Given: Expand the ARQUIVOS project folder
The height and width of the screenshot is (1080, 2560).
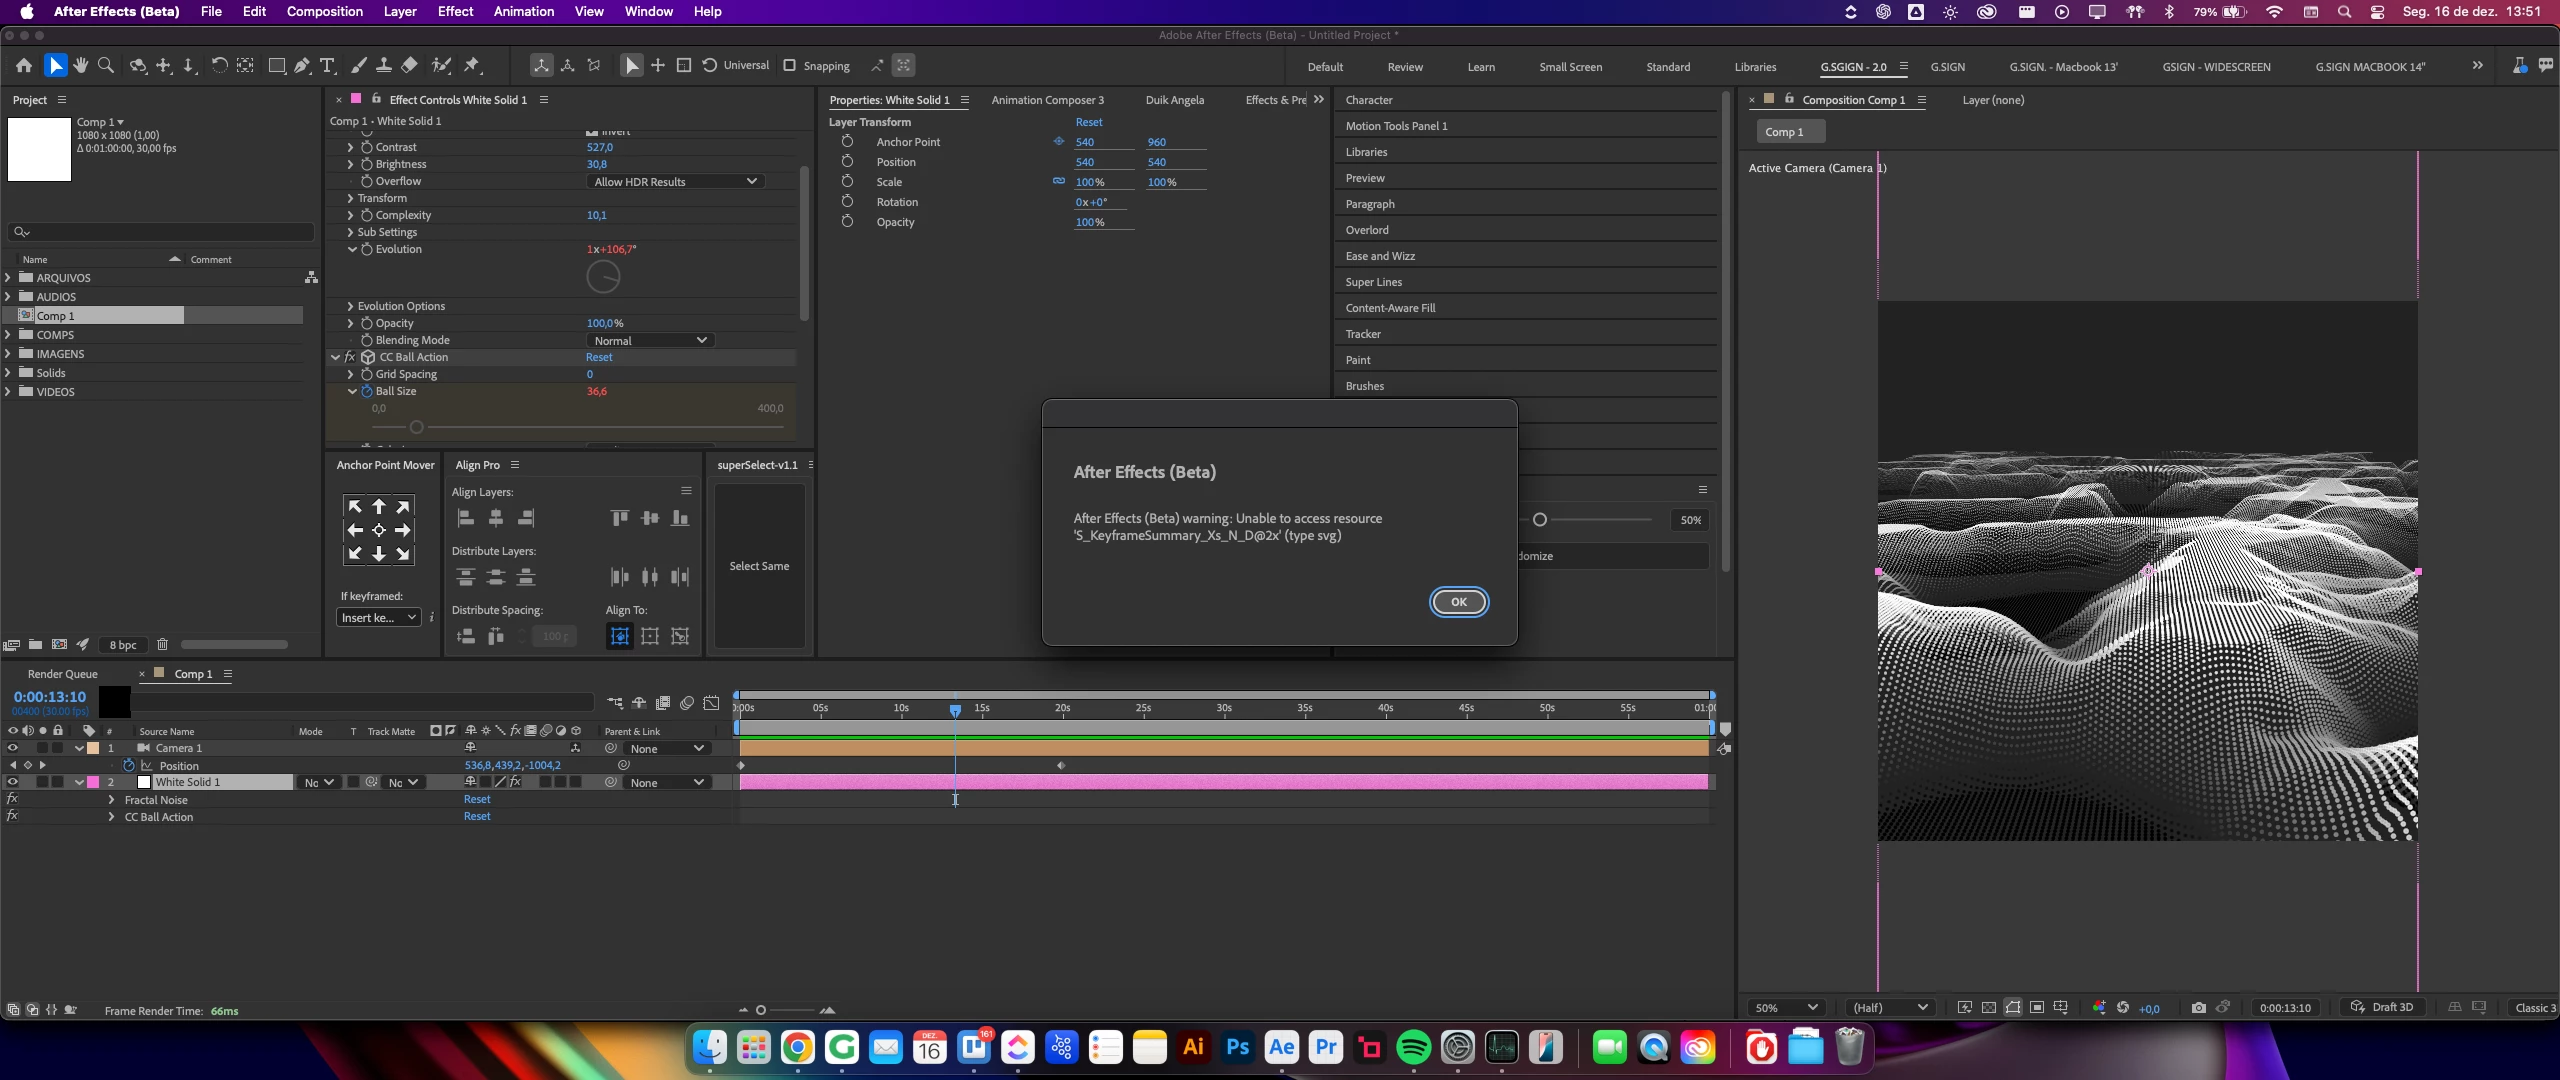Looking at the screenshot, I should [9, 278].
